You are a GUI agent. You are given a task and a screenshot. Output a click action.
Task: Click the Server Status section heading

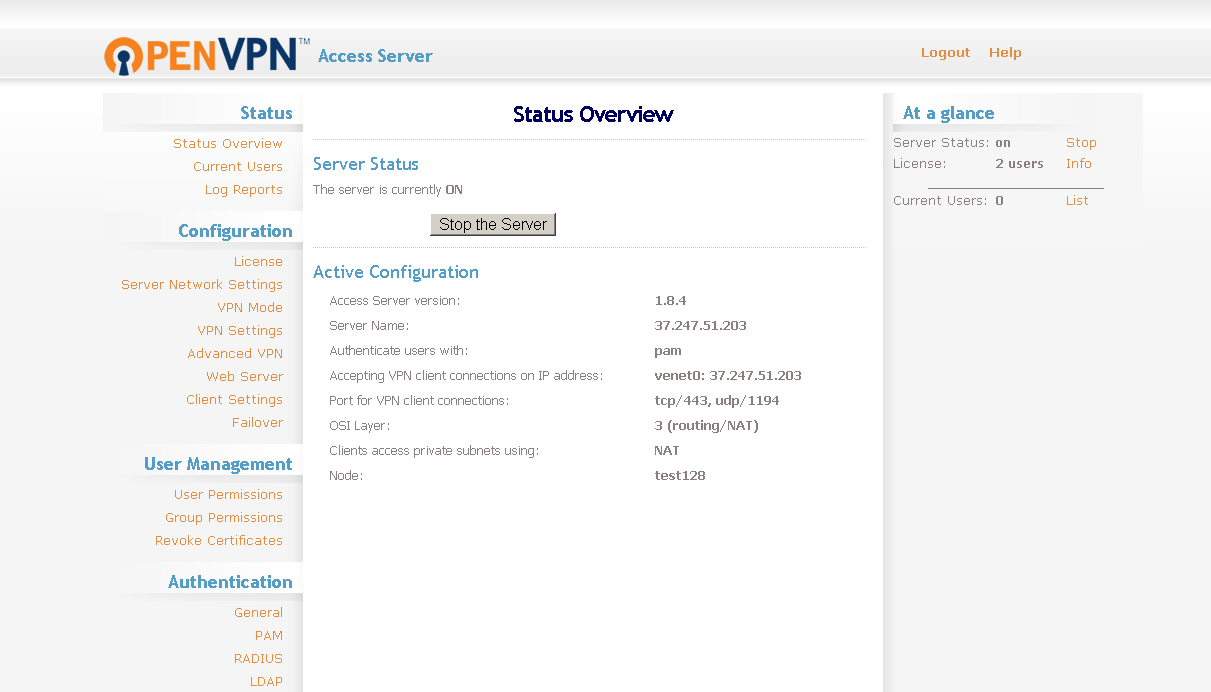[366, 164]
